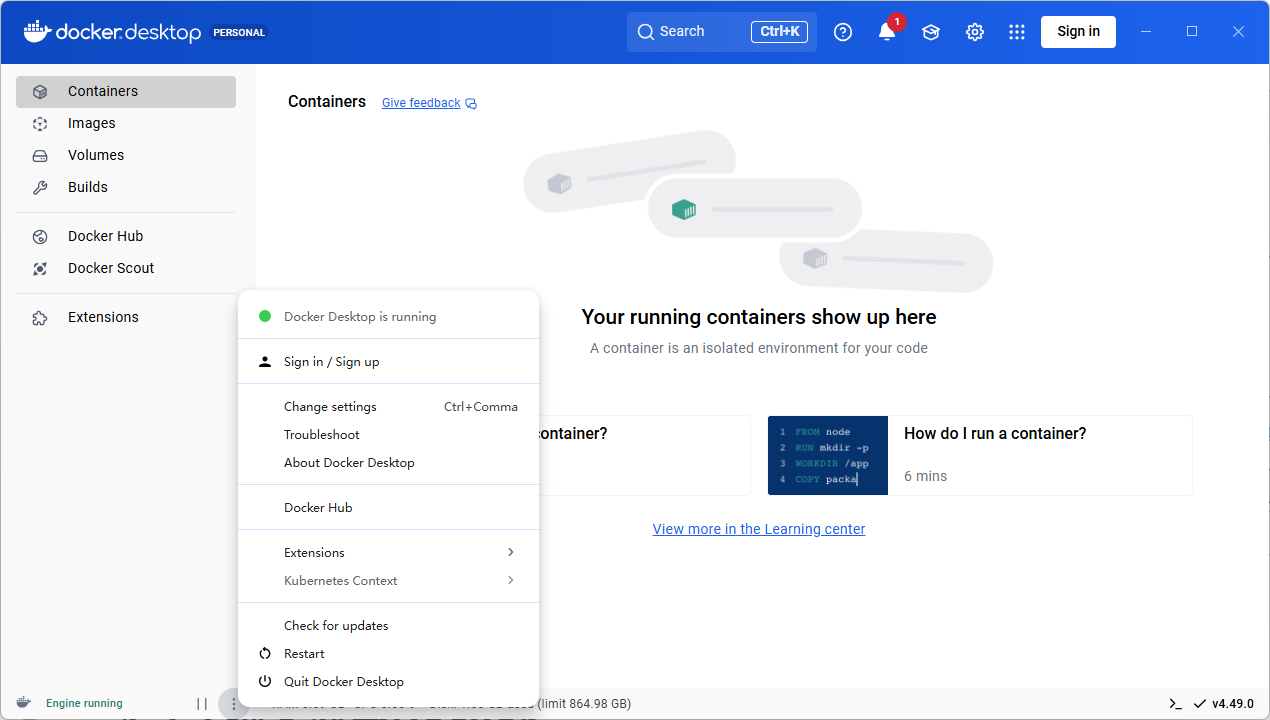The image size is (1270, 720).
Task: Open the apps grid icon in header
Action: [1017, 32]
